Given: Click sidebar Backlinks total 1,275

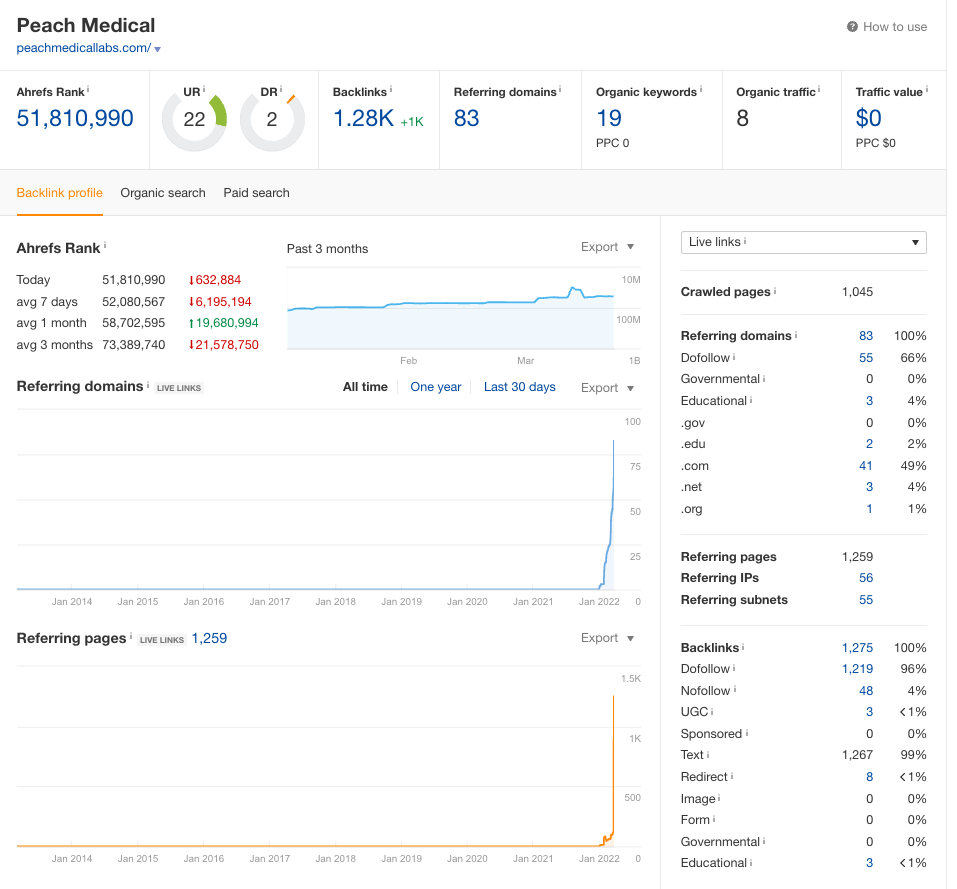Looking at the screenshot, I should [857, 647].
